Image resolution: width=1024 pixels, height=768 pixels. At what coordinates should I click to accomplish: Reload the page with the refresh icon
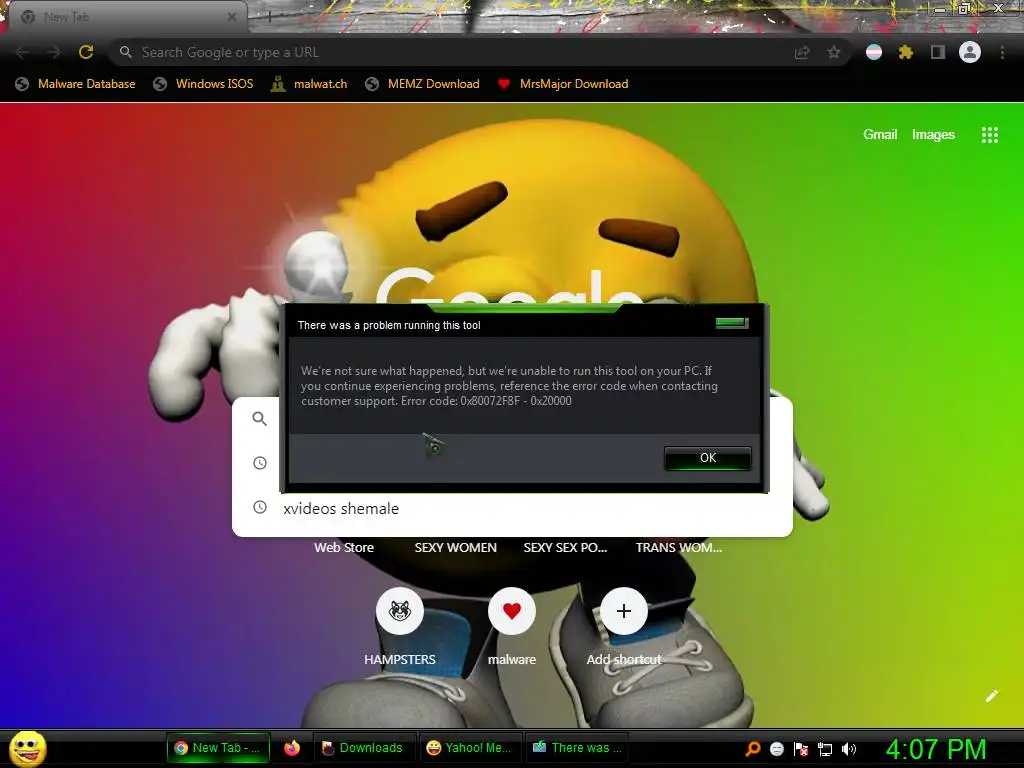(86, 52)
